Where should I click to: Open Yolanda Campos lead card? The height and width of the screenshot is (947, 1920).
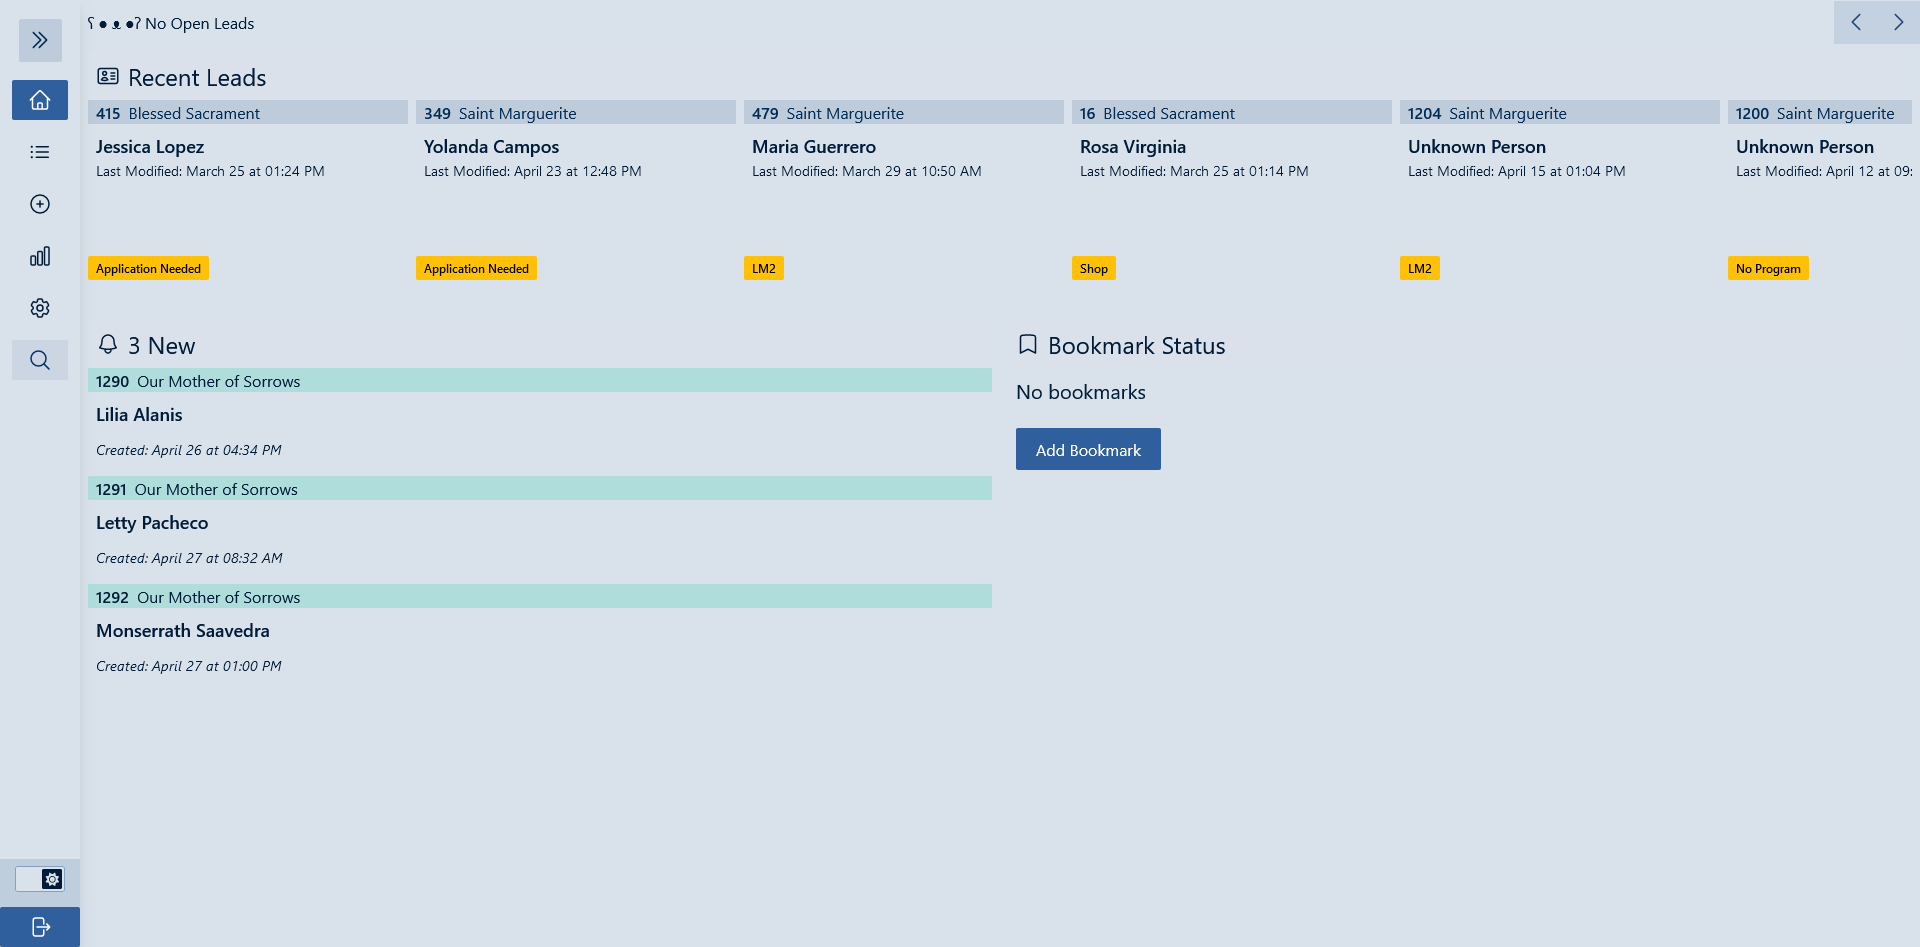click(x=491, y=147)
